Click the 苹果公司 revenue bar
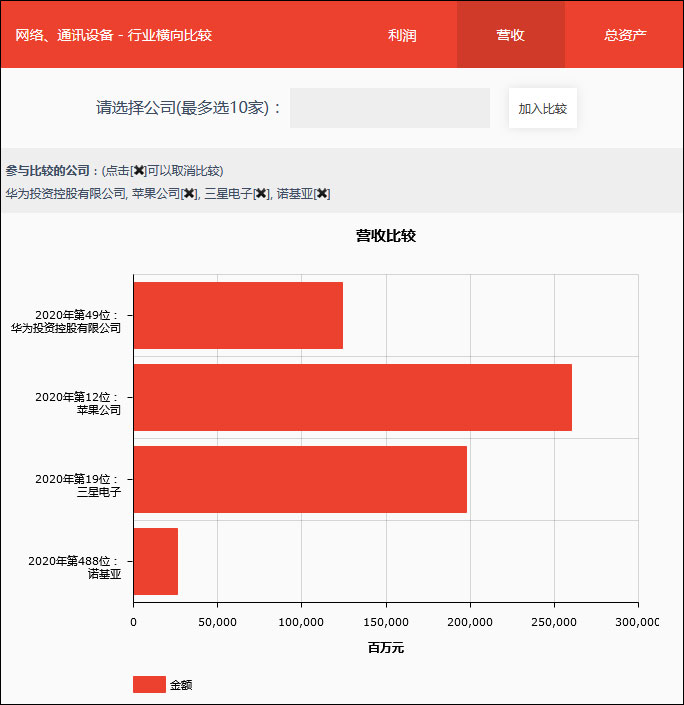684x705 pixels. coord(353,397)
